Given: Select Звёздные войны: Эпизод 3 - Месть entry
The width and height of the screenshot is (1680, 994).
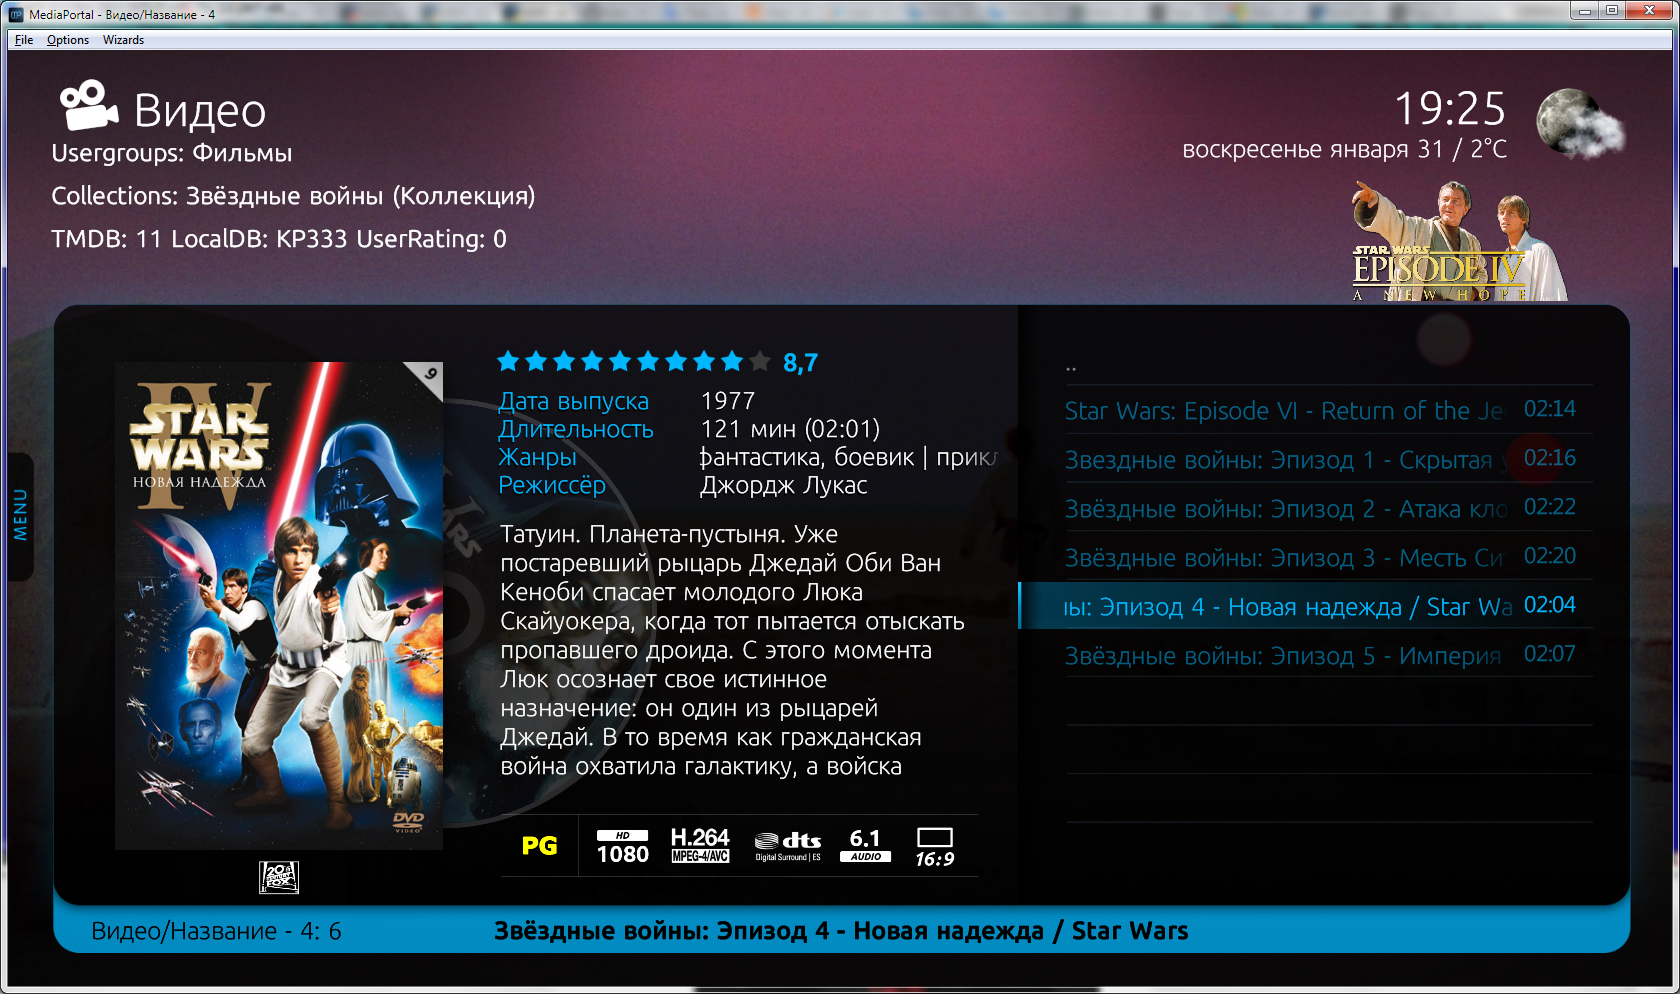Looking at the screenshot, I should (1329, 557).
